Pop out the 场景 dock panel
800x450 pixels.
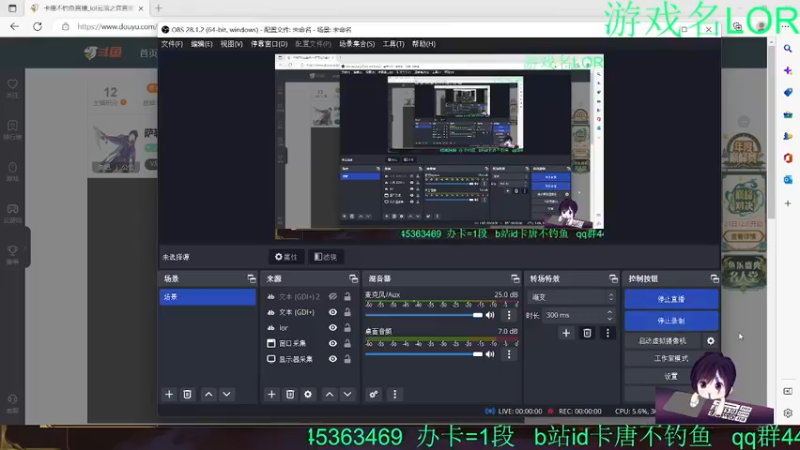point(252,279)
